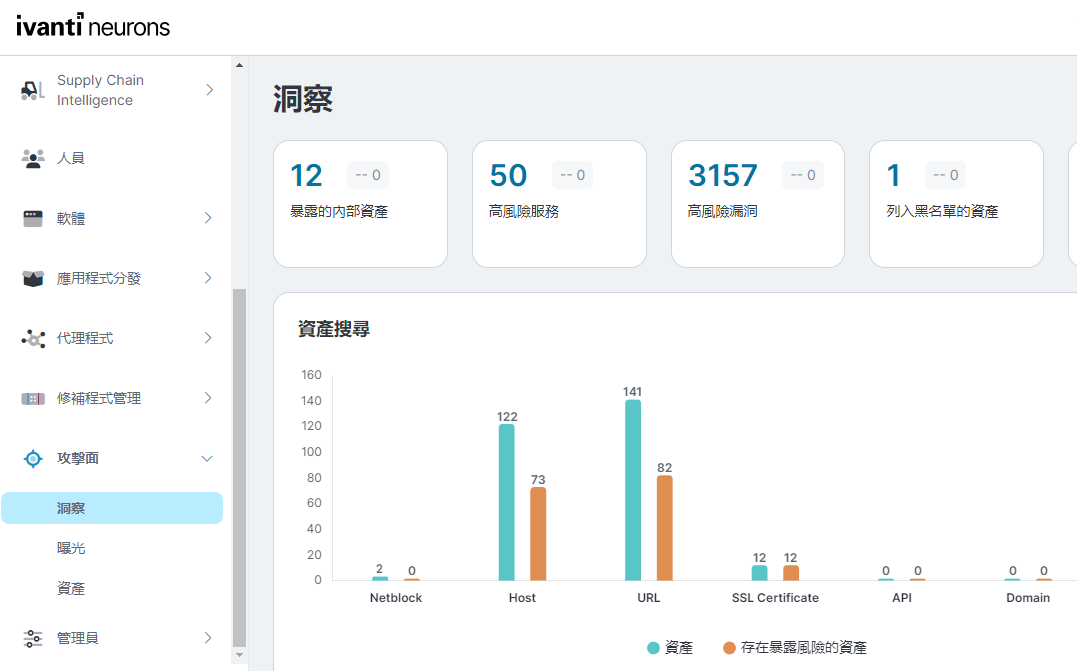Expand the 代理程式 chevron
Image resolution: width=1077 pixels, height=671 pixels.
(208, 338)
